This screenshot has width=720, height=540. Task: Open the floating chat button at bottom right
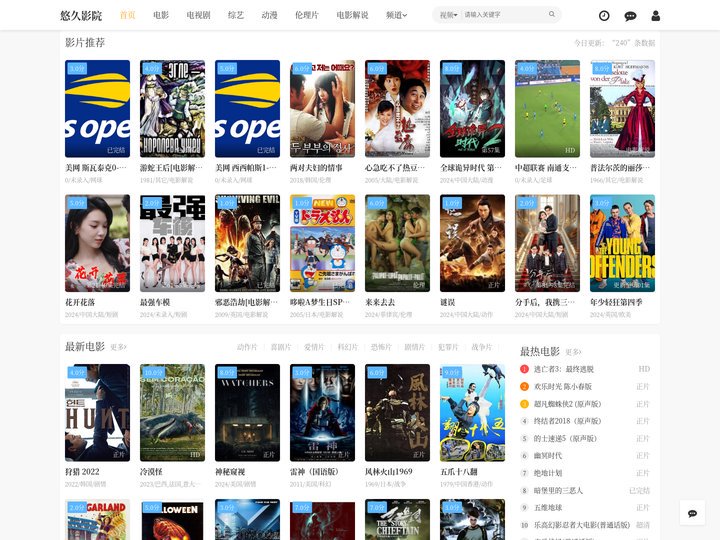pos(692,513)
